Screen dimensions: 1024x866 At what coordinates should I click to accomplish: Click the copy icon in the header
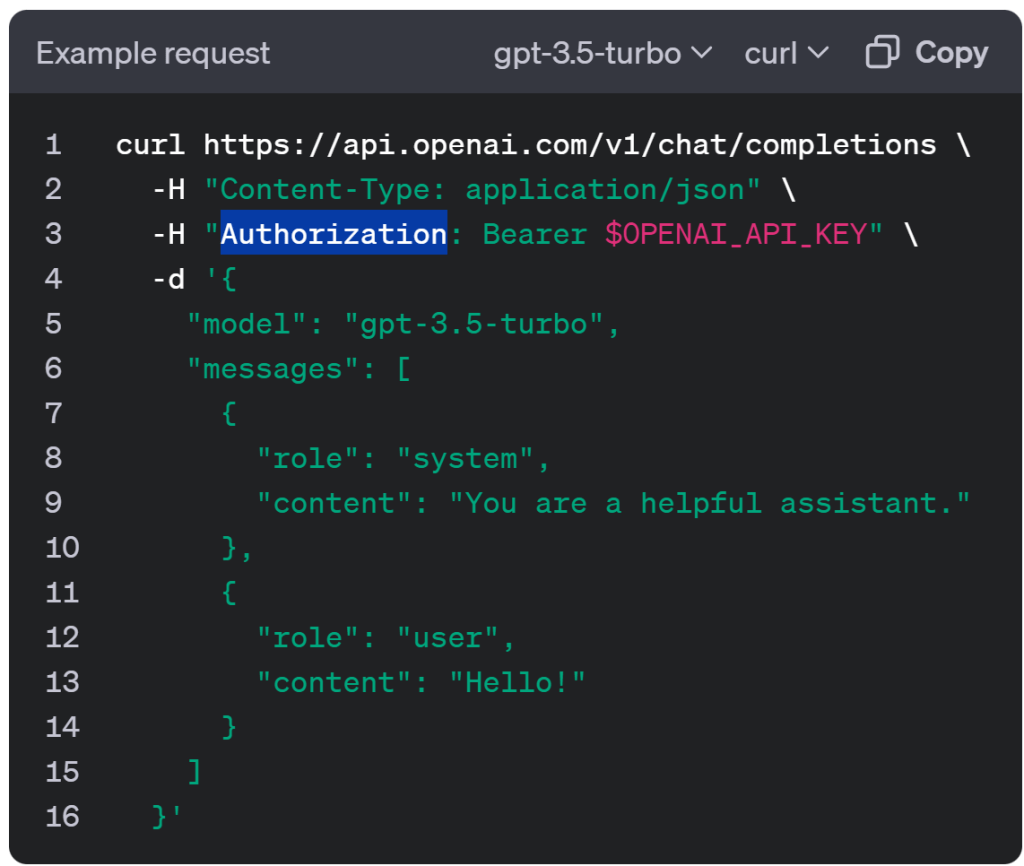tap(882, 53)
